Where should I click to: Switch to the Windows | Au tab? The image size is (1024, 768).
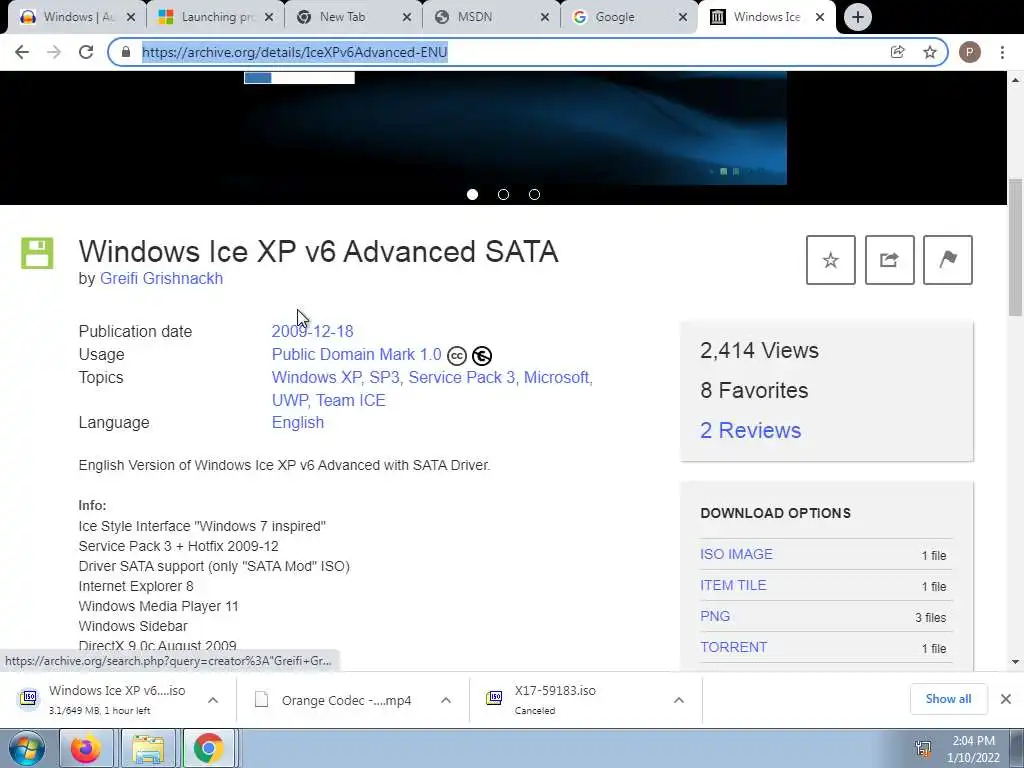[x=77, y=17]
